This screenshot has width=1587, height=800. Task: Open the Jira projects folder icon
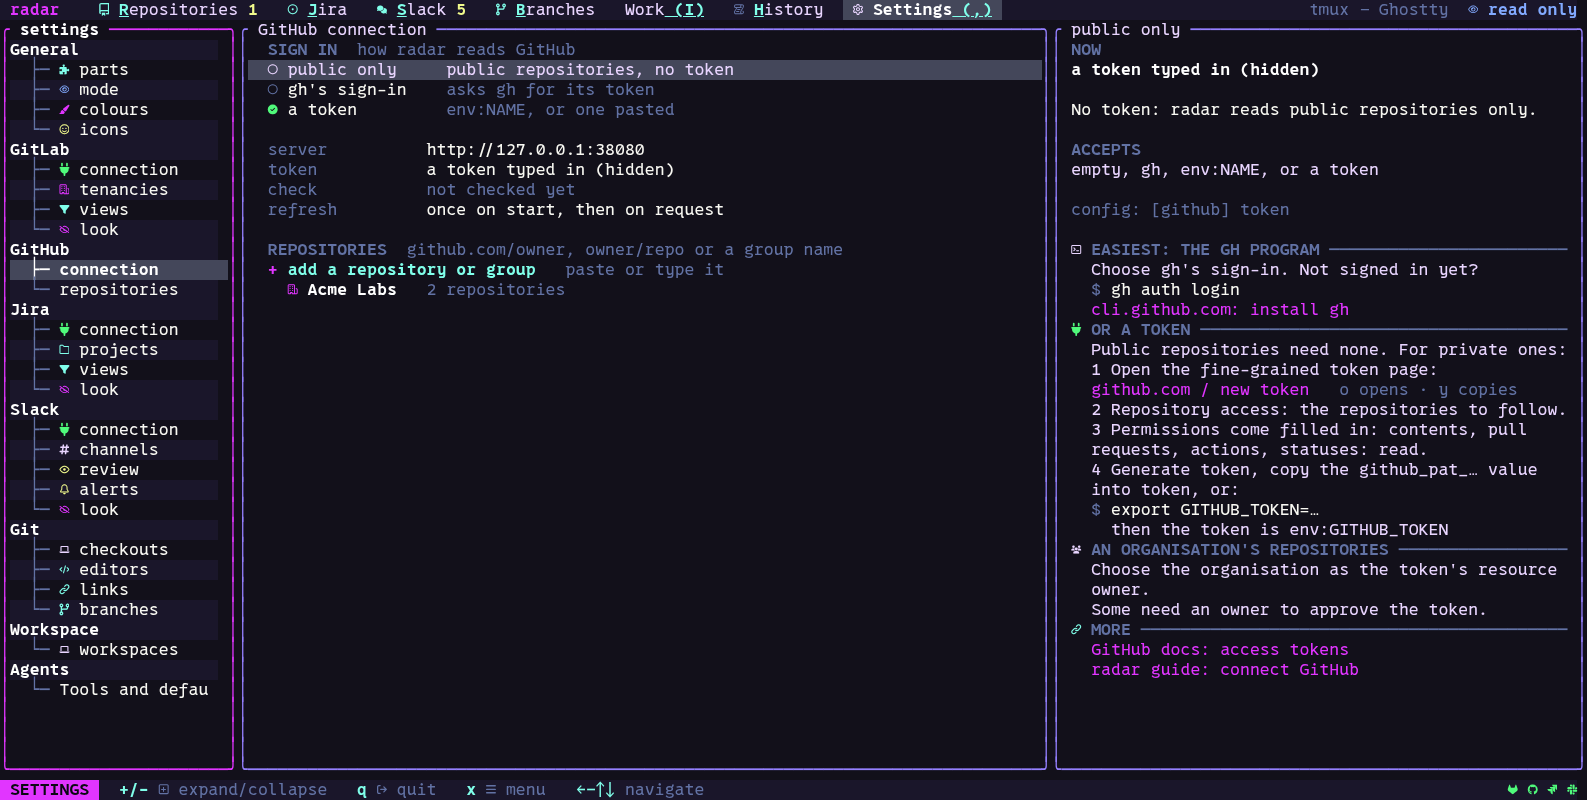64,350
